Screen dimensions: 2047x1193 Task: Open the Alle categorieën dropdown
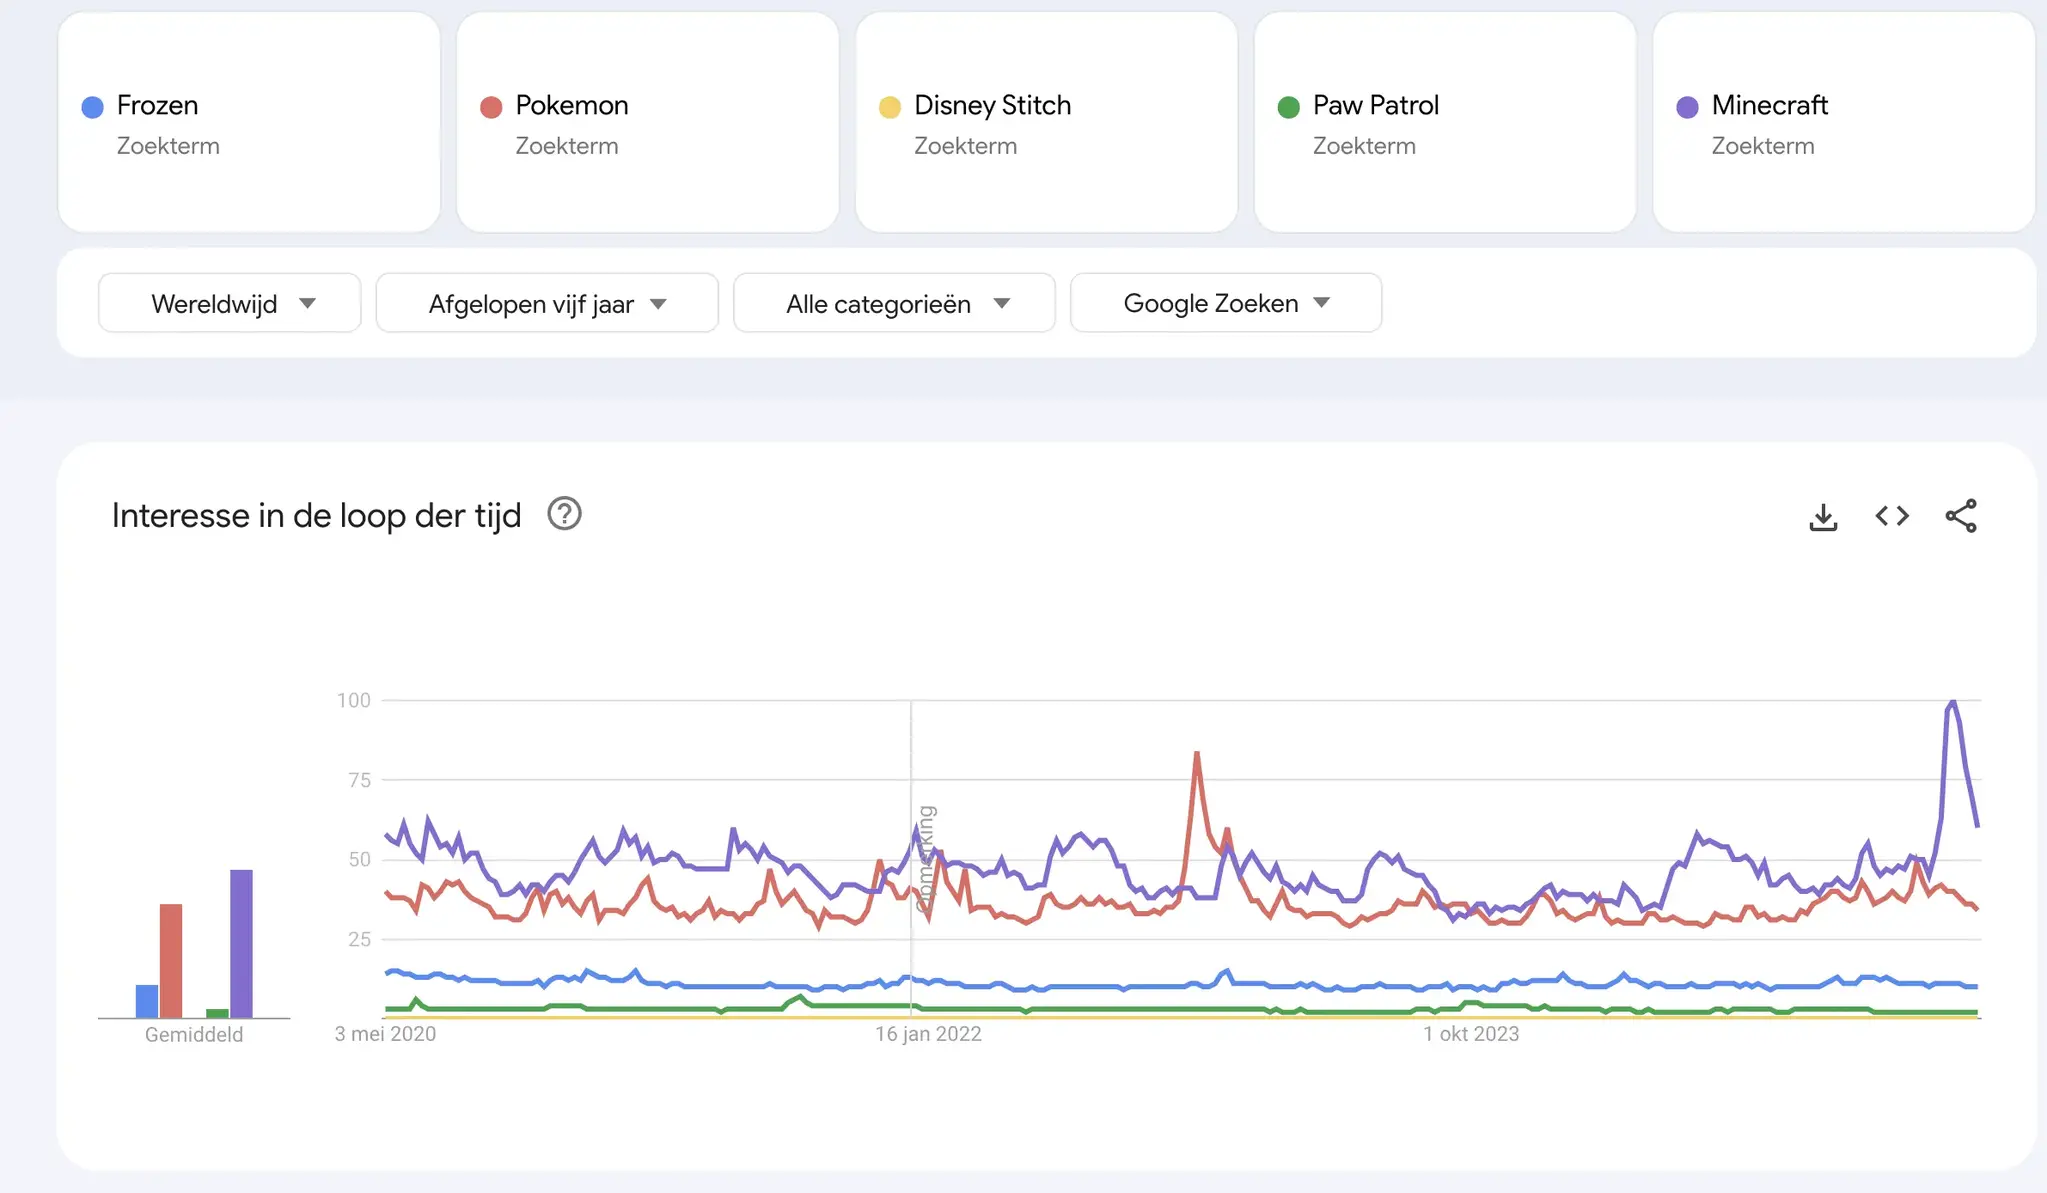[893, 303]
